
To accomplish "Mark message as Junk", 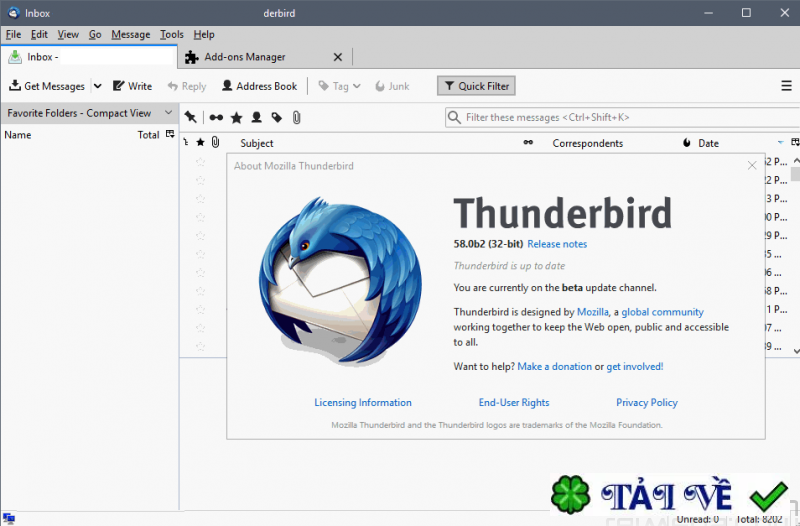I will pyautogui.click(x=392, y=86).
